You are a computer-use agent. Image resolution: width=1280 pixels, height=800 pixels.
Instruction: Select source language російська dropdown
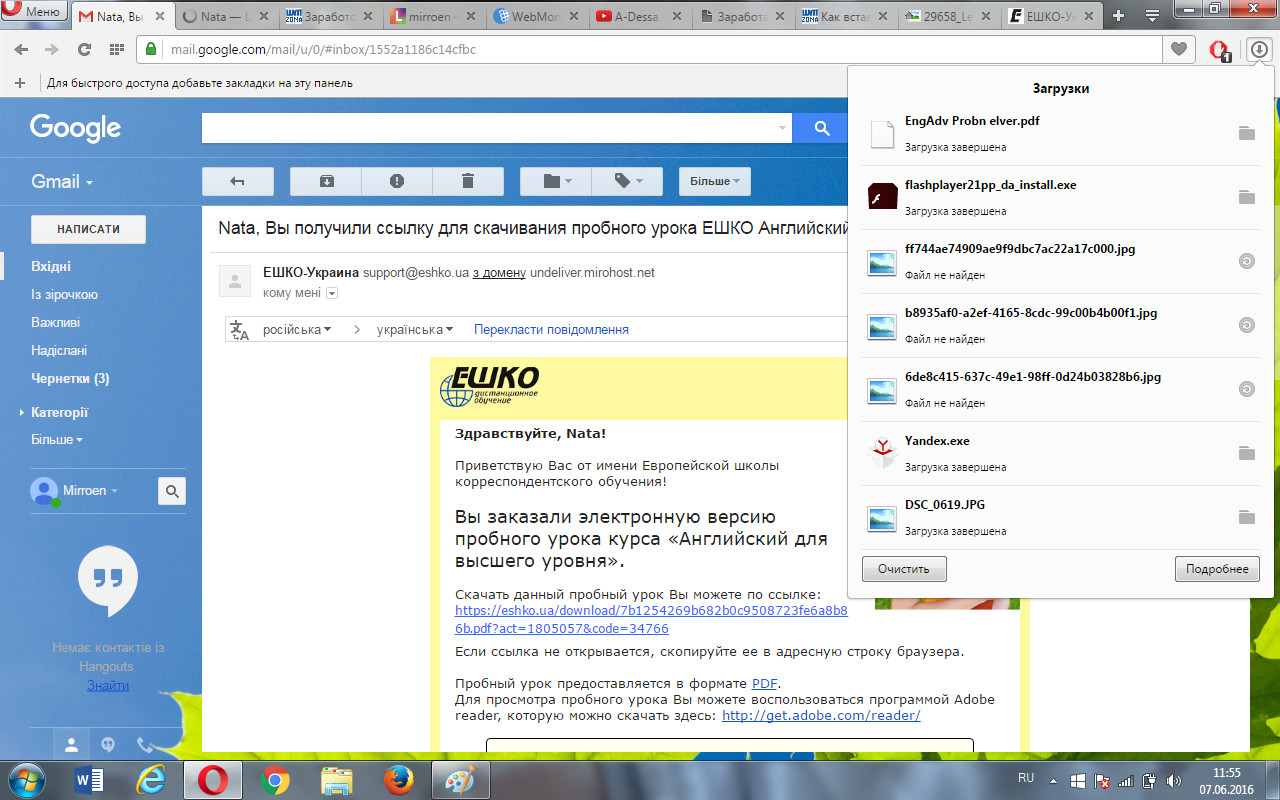(x=297, y=330)
